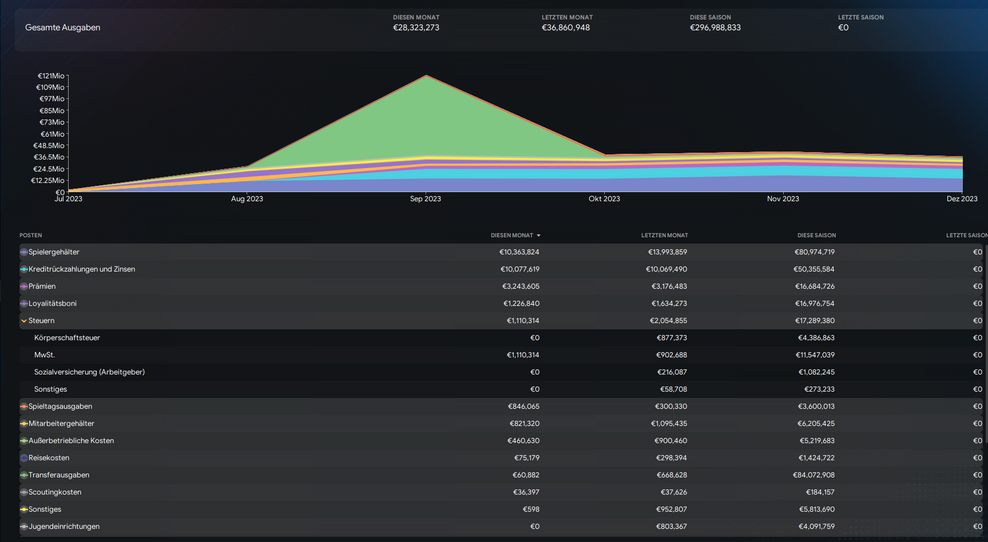Toggle the Jugendeinrichtungen series marker
This screenshot has height=542, width=988.
coord(24,526)
